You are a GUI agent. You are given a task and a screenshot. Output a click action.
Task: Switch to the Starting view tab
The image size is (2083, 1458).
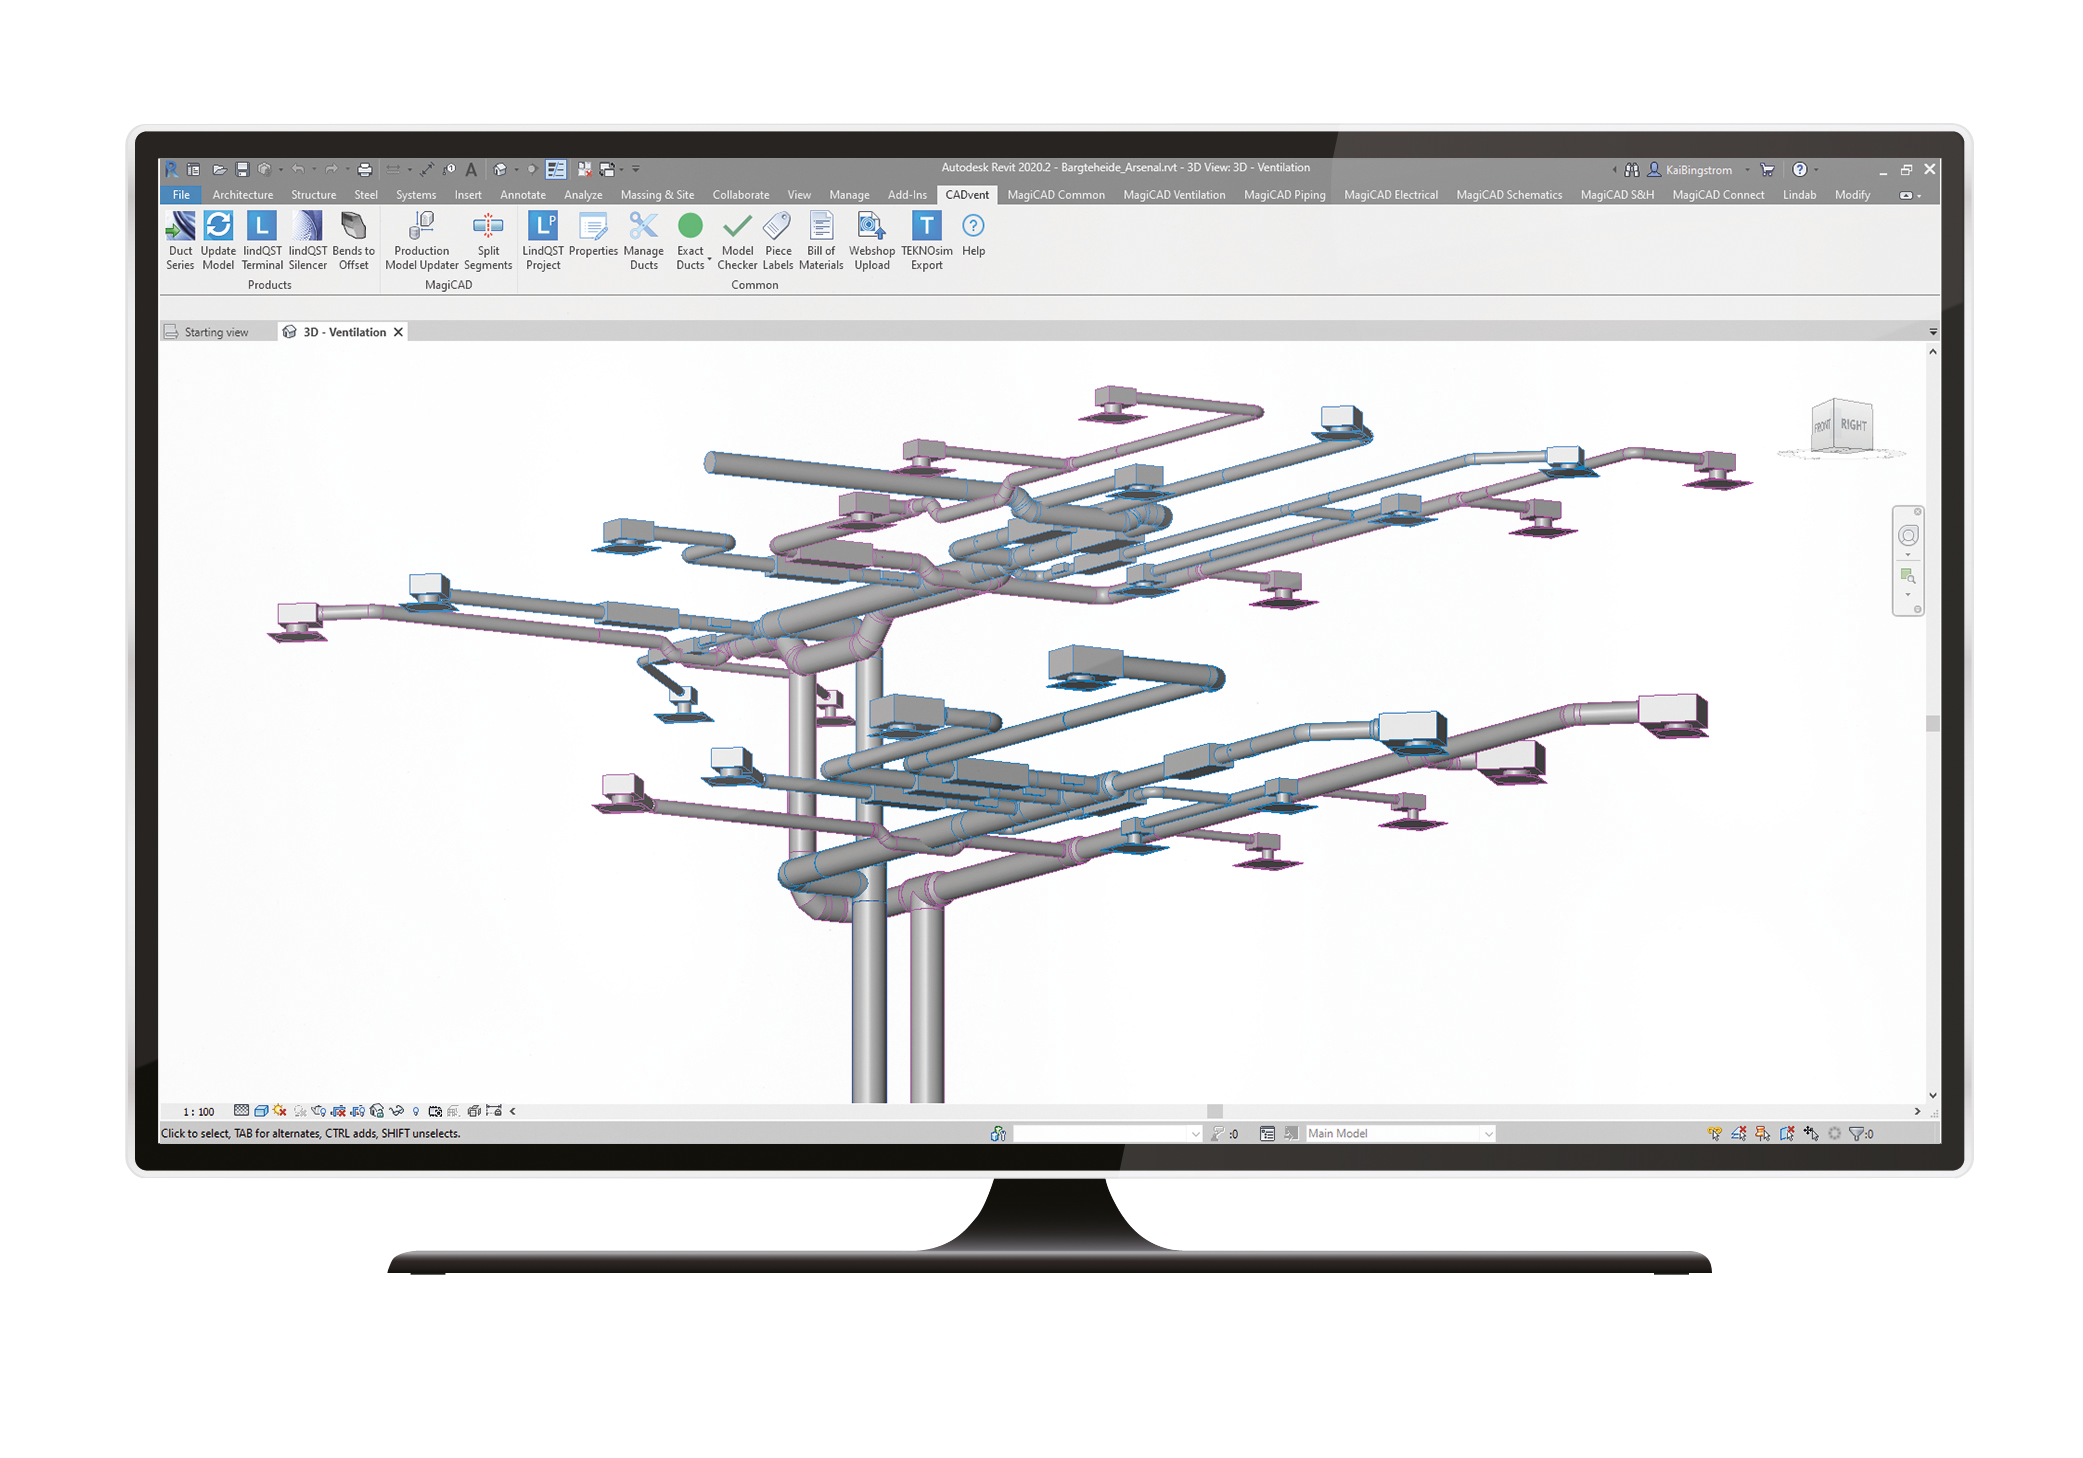[215, 332]
